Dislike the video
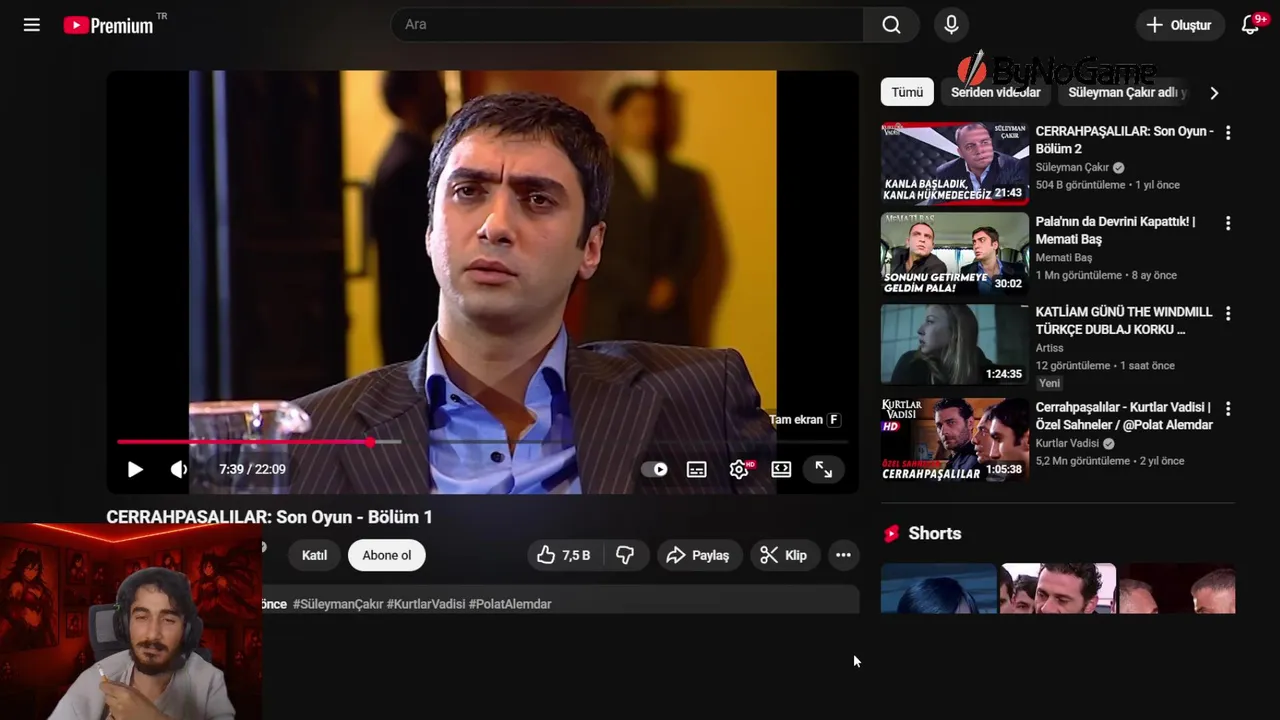 click(625, 555)
